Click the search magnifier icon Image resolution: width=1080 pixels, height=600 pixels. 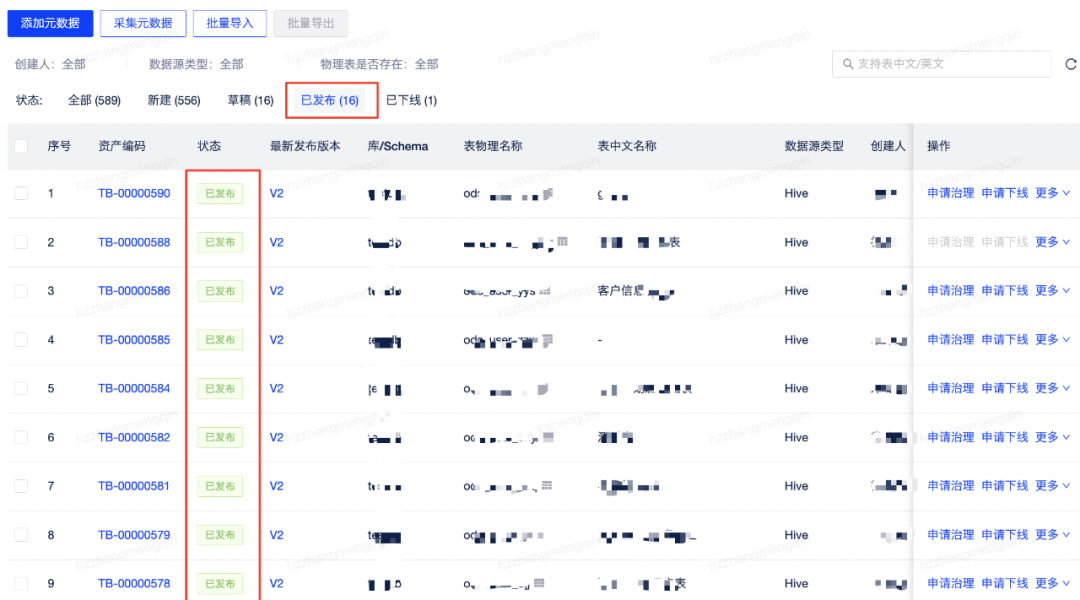pyautogui.click(x=849, y=63)
